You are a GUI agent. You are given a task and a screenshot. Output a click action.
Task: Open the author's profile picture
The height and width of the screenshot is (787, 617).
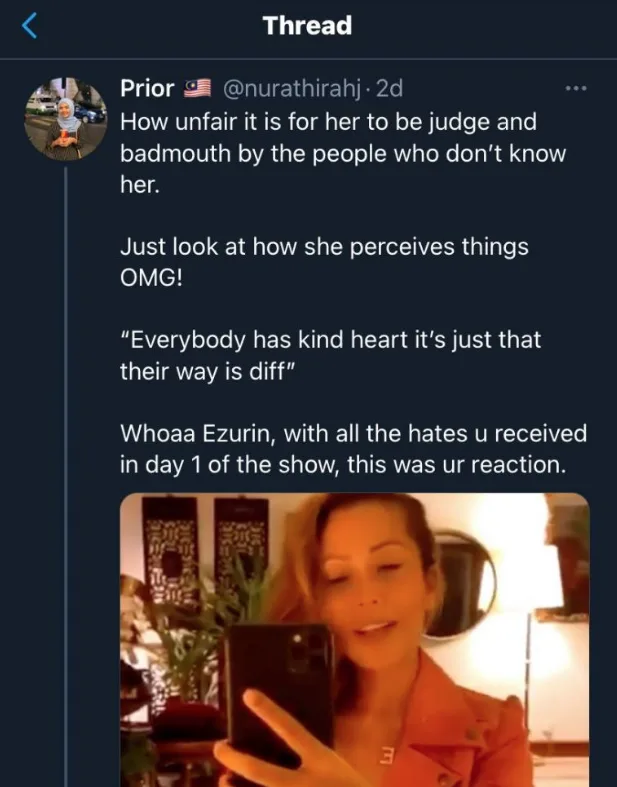coord(65,116)
